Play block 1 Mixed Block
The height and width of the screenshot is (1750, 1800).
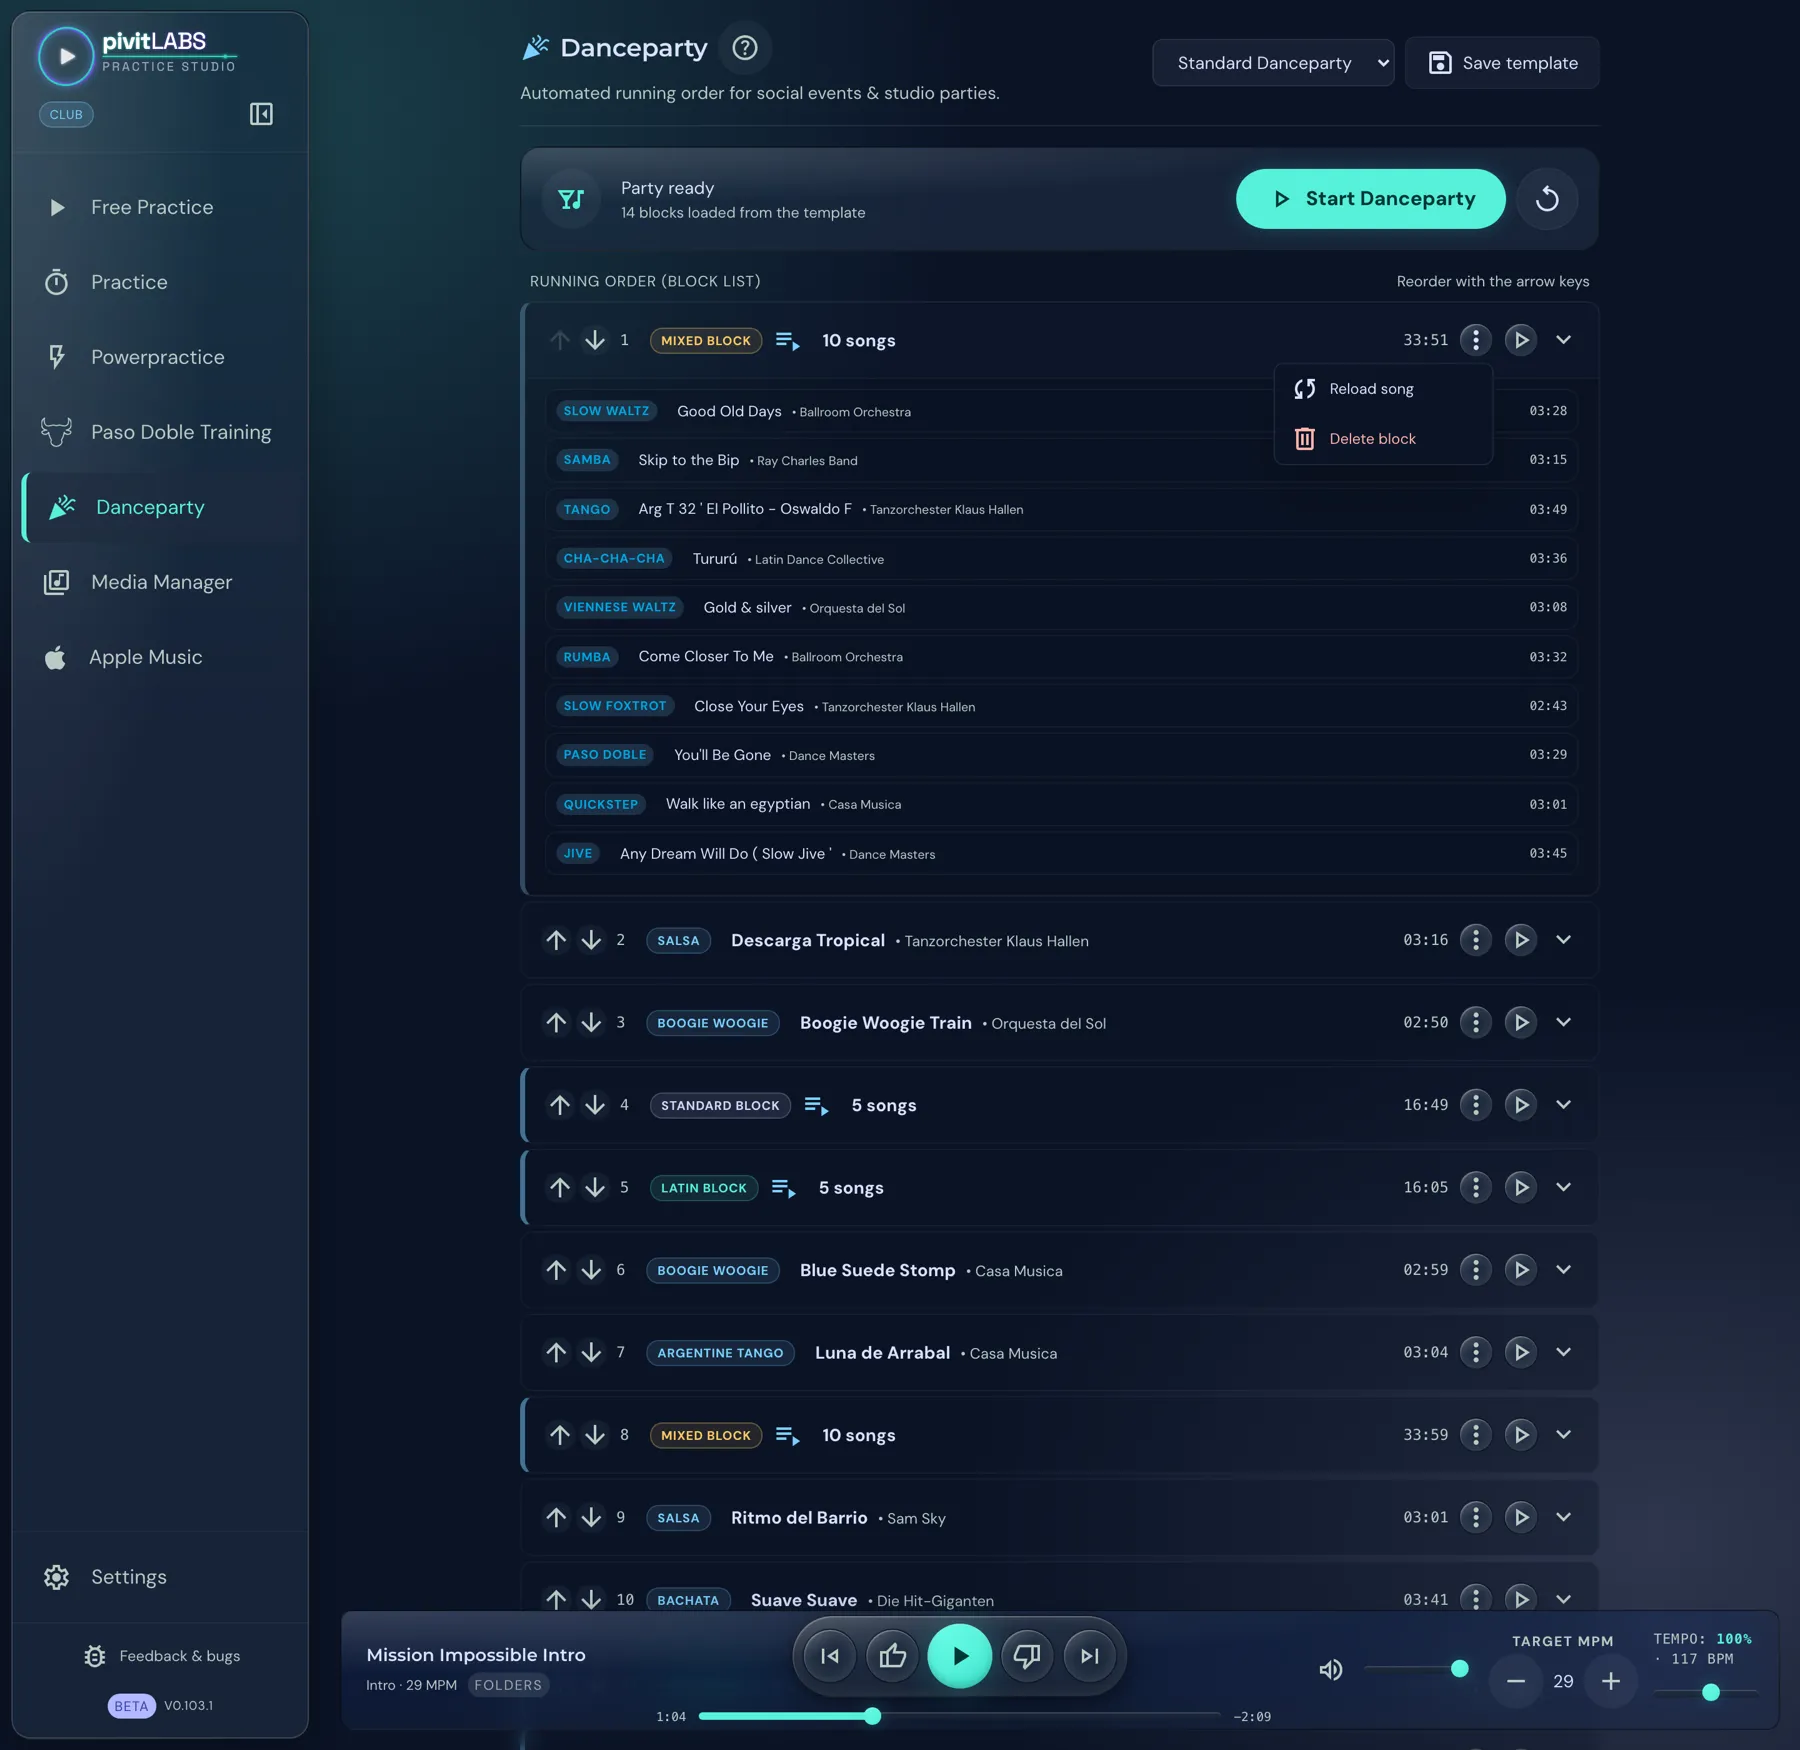click(1521, 340)
